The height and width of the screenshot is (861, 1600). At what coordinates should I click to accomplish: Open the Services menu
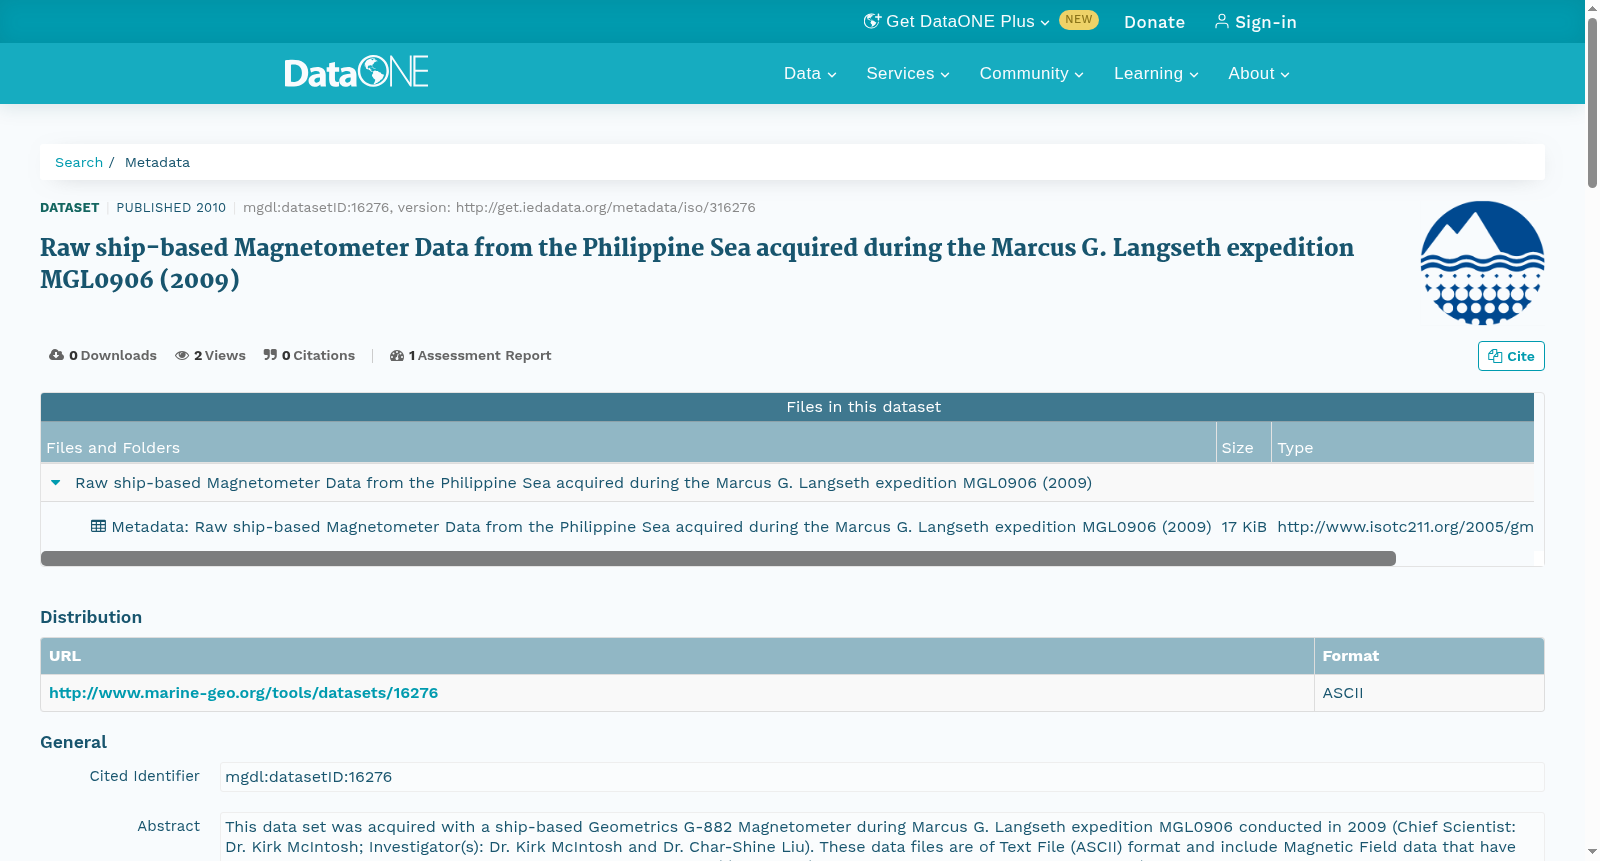coord(908,74)
